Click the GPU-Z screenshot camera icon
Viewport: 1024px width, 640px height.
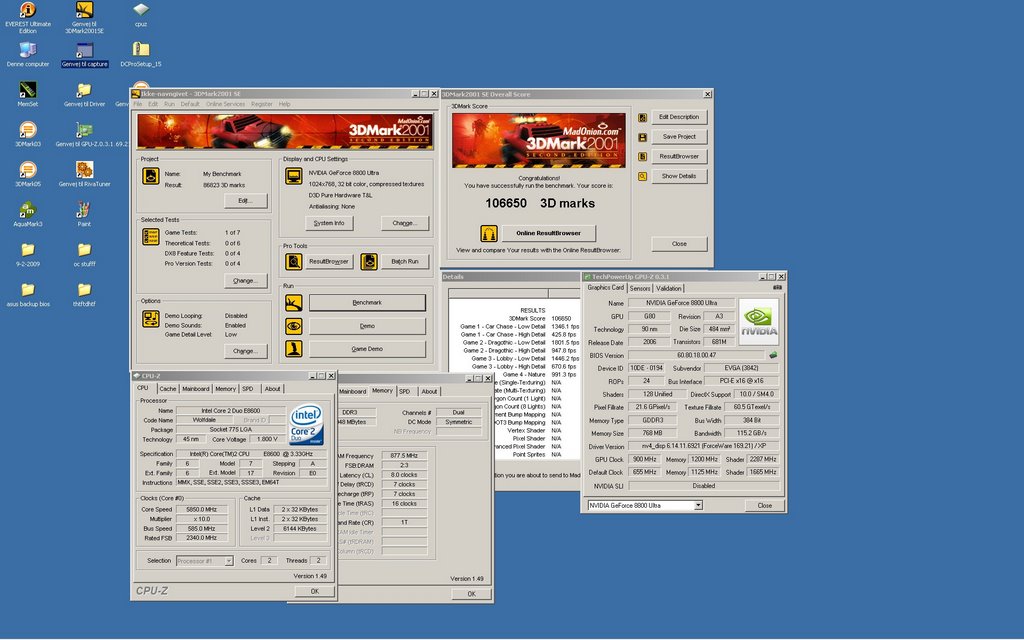coord(777,287)
